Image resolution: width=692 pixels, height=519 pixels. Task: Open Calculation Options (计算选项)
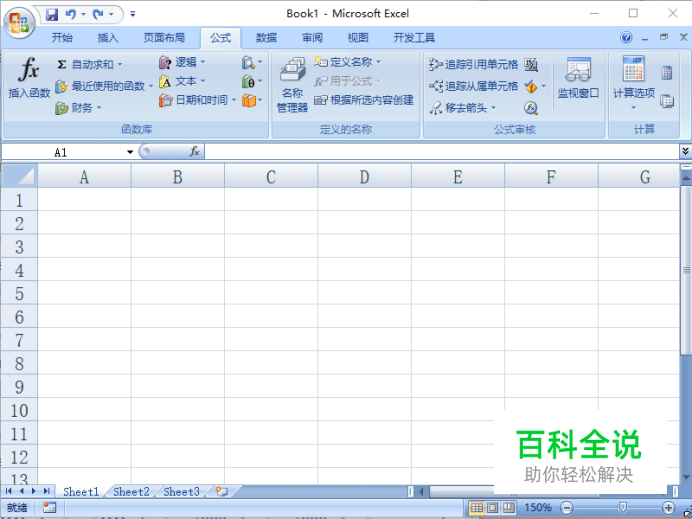(x=634, y=82)
